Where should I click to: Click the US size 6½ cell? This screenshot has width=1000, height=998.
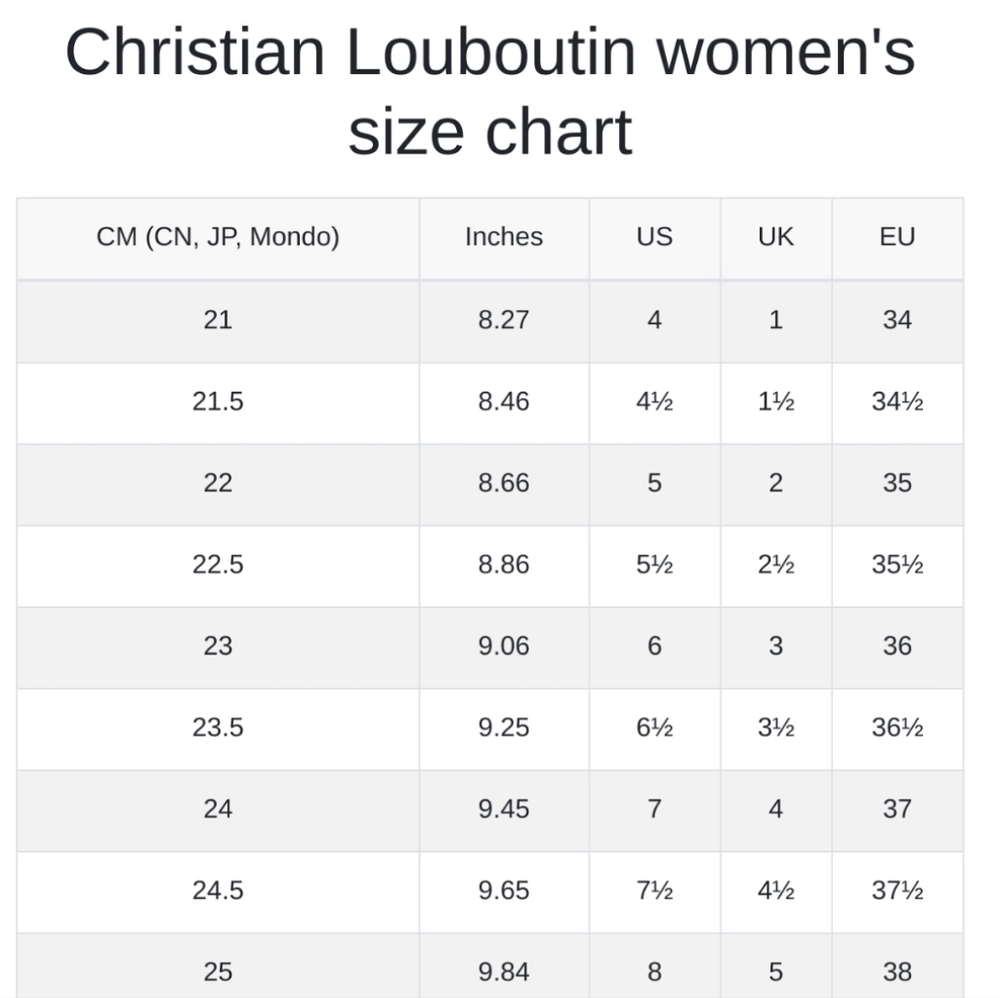pos(654,728)
